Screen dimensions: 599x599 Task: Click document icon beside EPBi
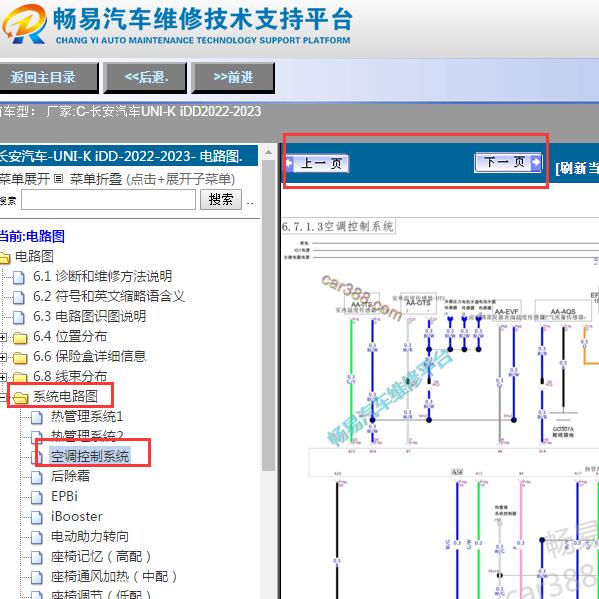[37, 497]
